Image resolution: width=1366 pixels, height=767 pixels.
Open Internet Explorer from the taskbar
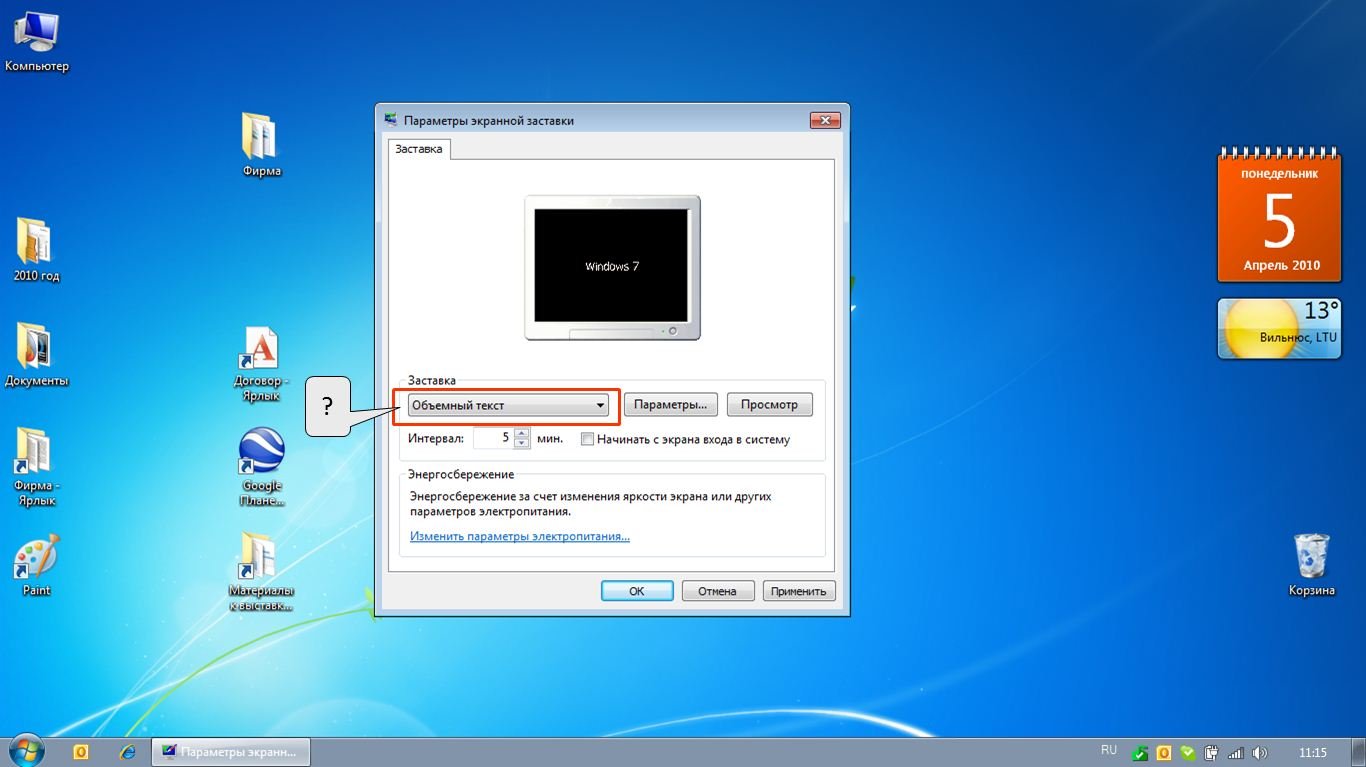click(x=127, y=752)
